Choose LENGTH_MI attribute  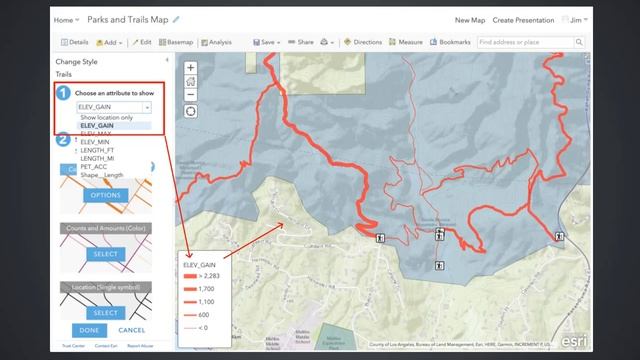[x=97, y=158]
